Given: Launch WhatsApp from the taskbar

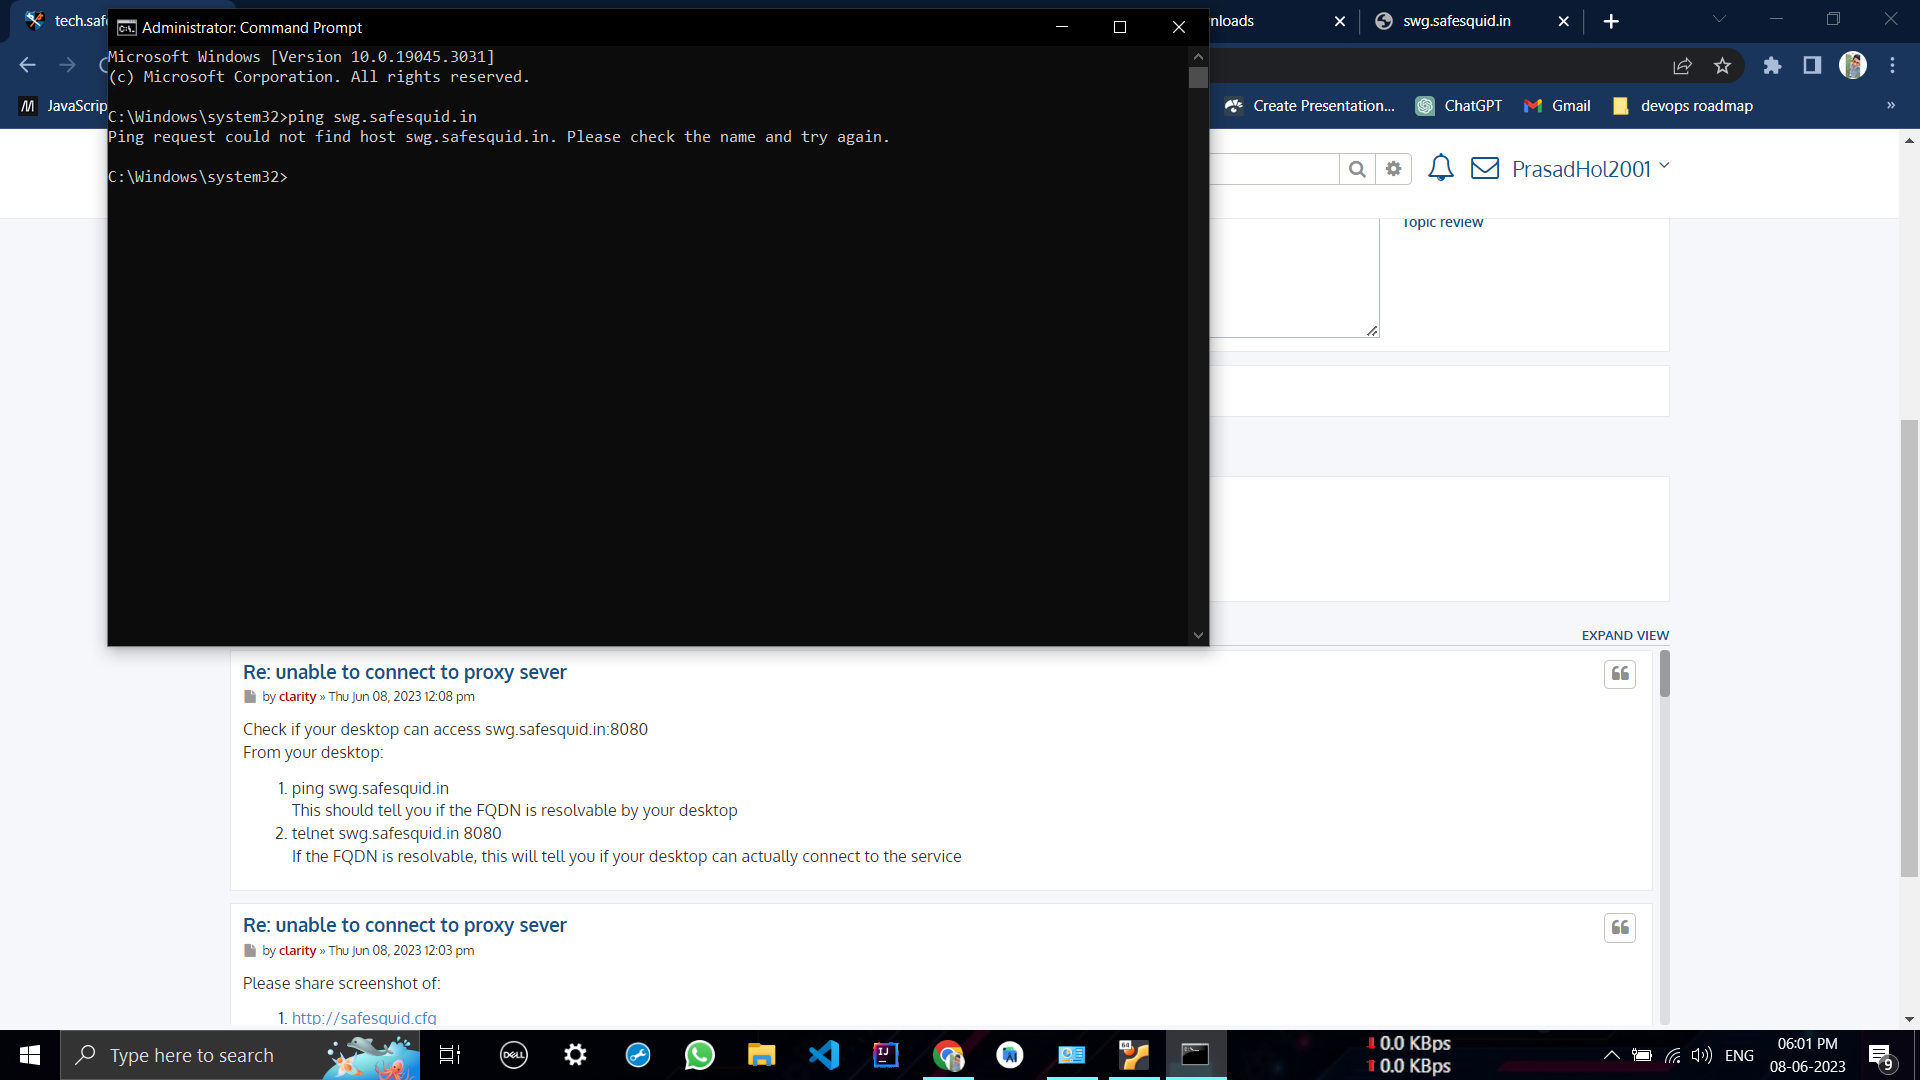Looking at the screenshot, I should coord(700,1054).
